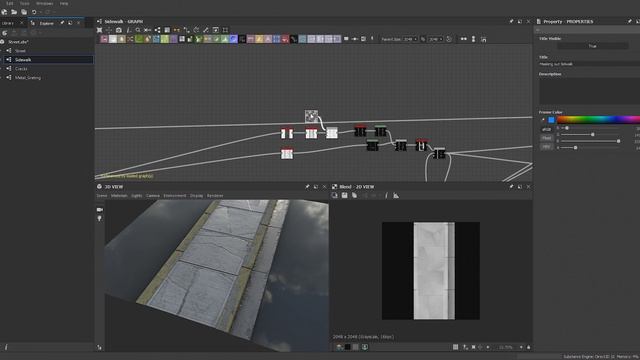Pin the Explorer panel
This screenshot has height=360, width=640.
62,23
